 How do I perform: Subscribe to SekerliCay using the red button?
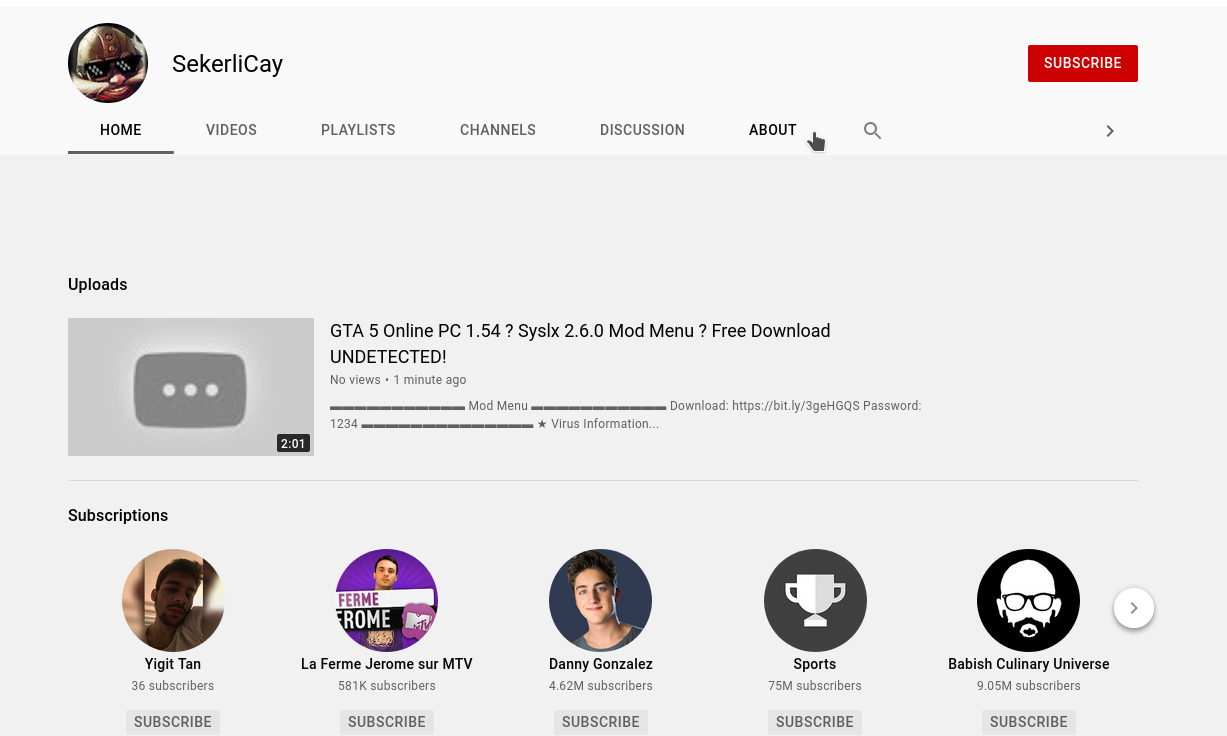tap(1083, 63)
